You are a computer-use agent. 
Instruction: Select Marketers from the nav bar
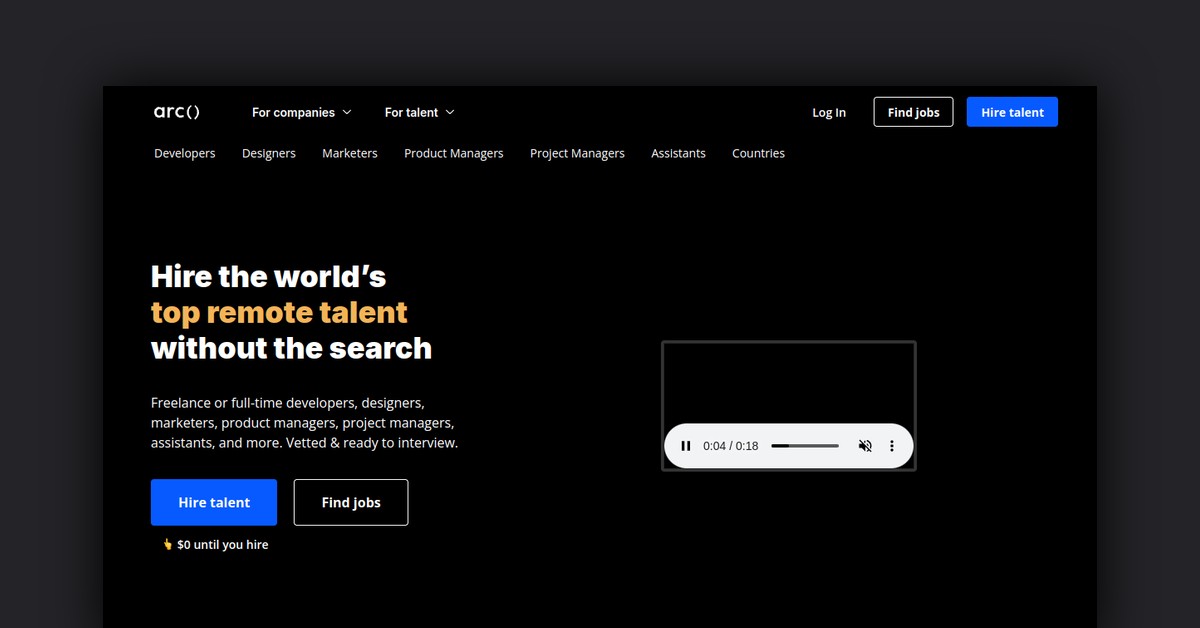(x=349, y=153)
